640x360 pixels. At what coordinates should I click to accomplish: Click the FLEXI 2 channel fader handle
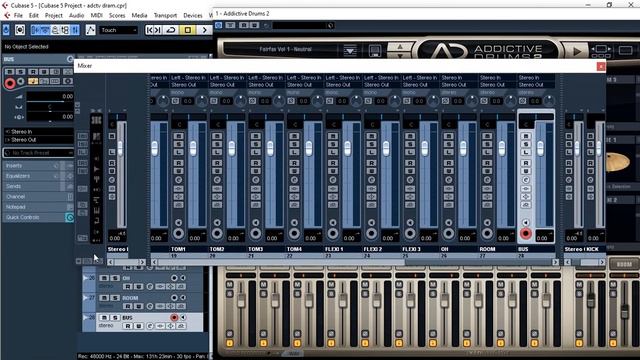coord(386,149)
